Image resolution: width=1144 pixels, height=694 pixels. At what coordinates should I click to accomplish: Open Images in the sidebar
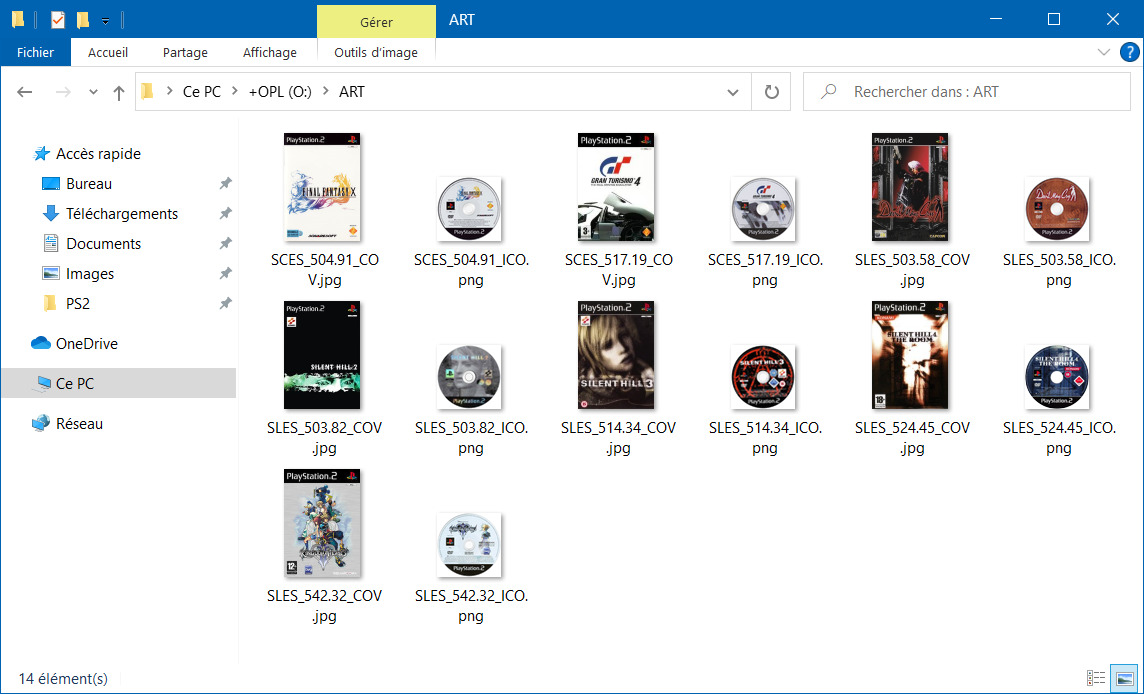pyautogui.click(x=78, y=274)
